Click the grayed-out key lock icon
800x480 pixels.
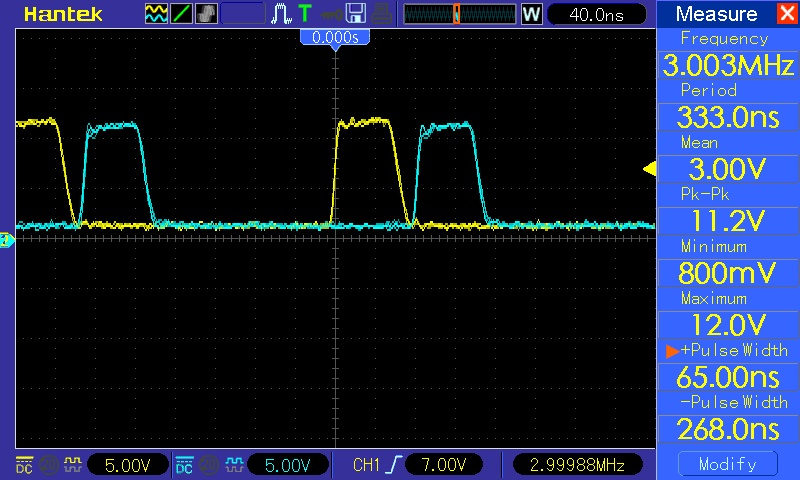332,15
